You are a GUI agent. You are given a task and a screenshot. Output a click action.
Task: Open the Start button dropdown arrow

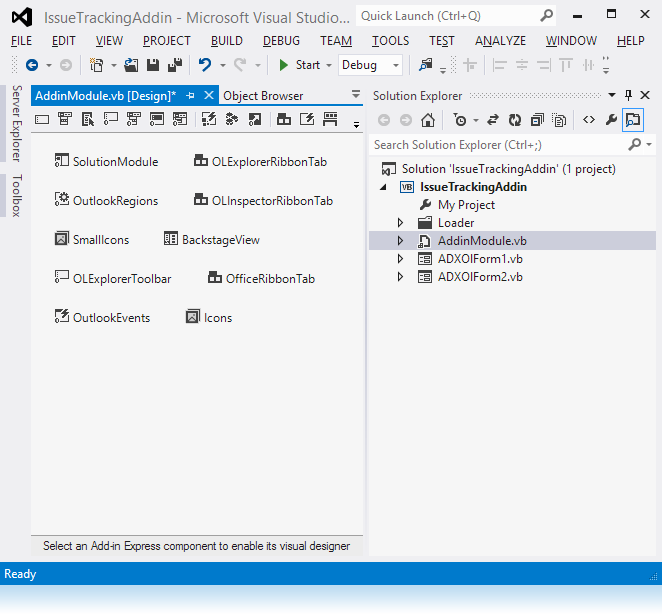click(x=329, y=65)
